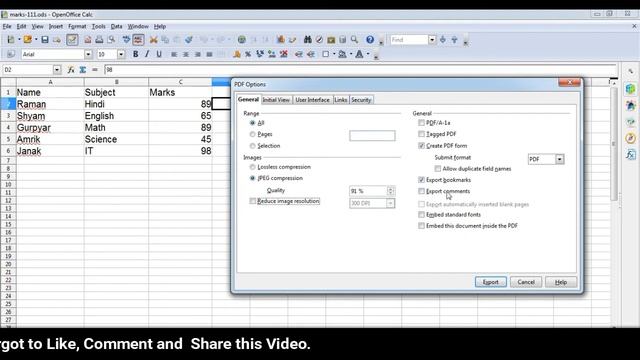Open the font name Arial dropdown
Viewport: 640px width, 360px height.
tap(88, 54)
